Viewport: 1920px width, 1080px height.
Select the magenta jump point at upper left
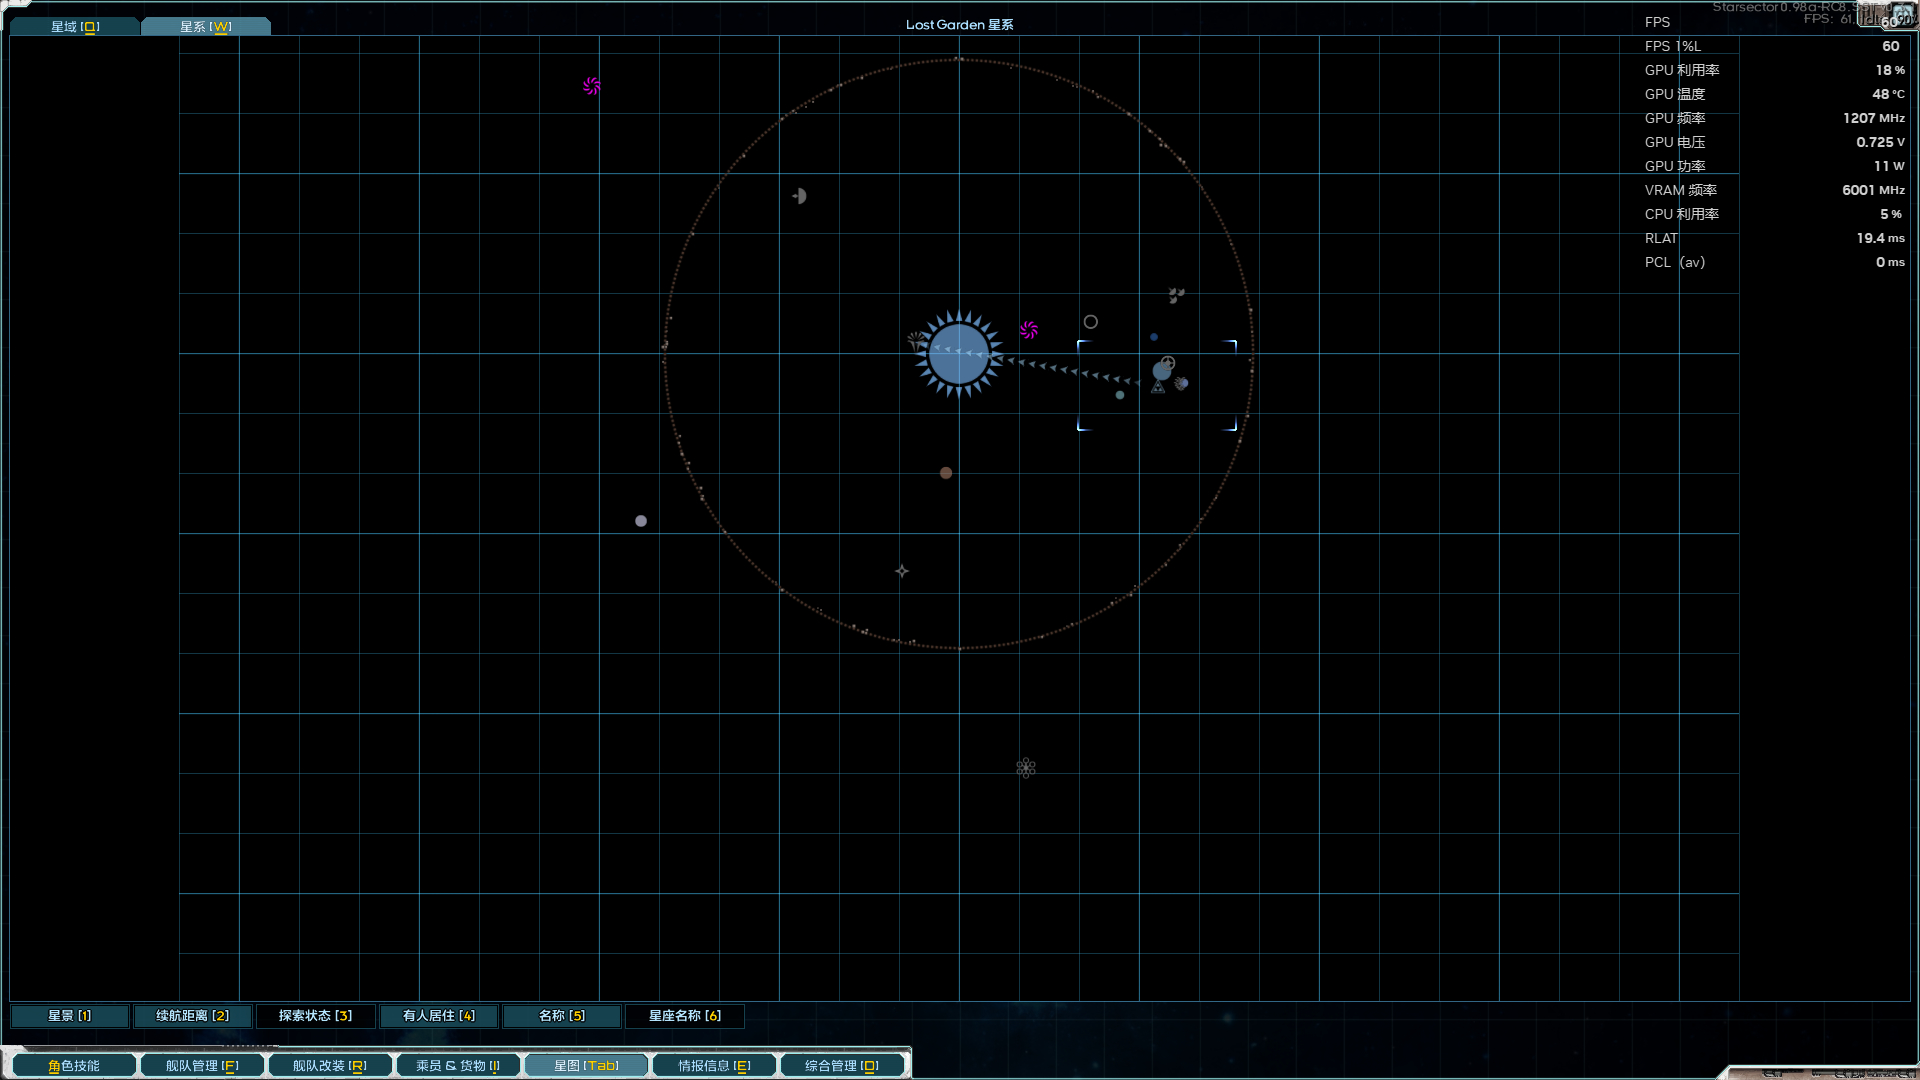[x=592, y=86]
